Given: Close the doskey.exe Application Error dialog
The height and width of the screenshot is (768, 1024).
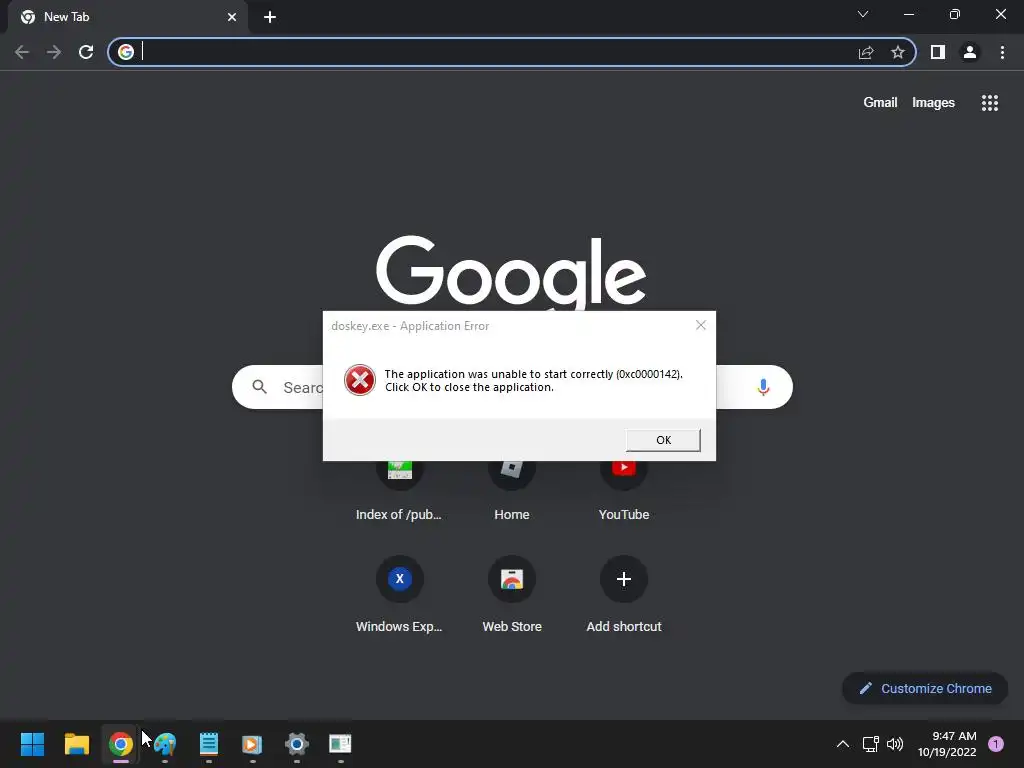Looking at the screenshot, I should click(x=701, y=325).
